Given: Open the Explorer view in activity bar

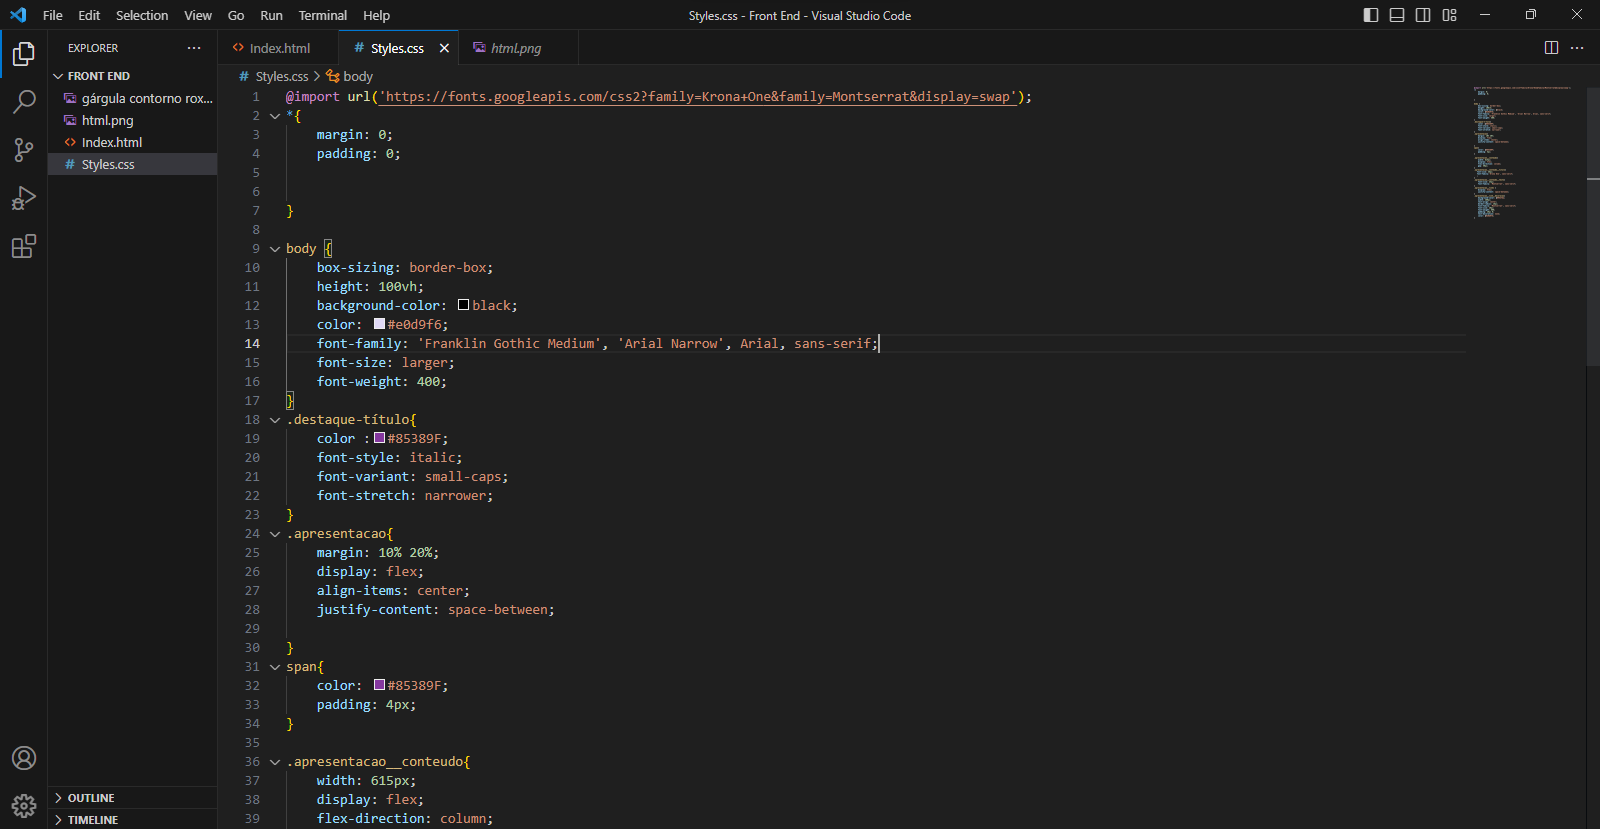Looking at the screenshot, I should pyautogui.click(x=24, y=53).
